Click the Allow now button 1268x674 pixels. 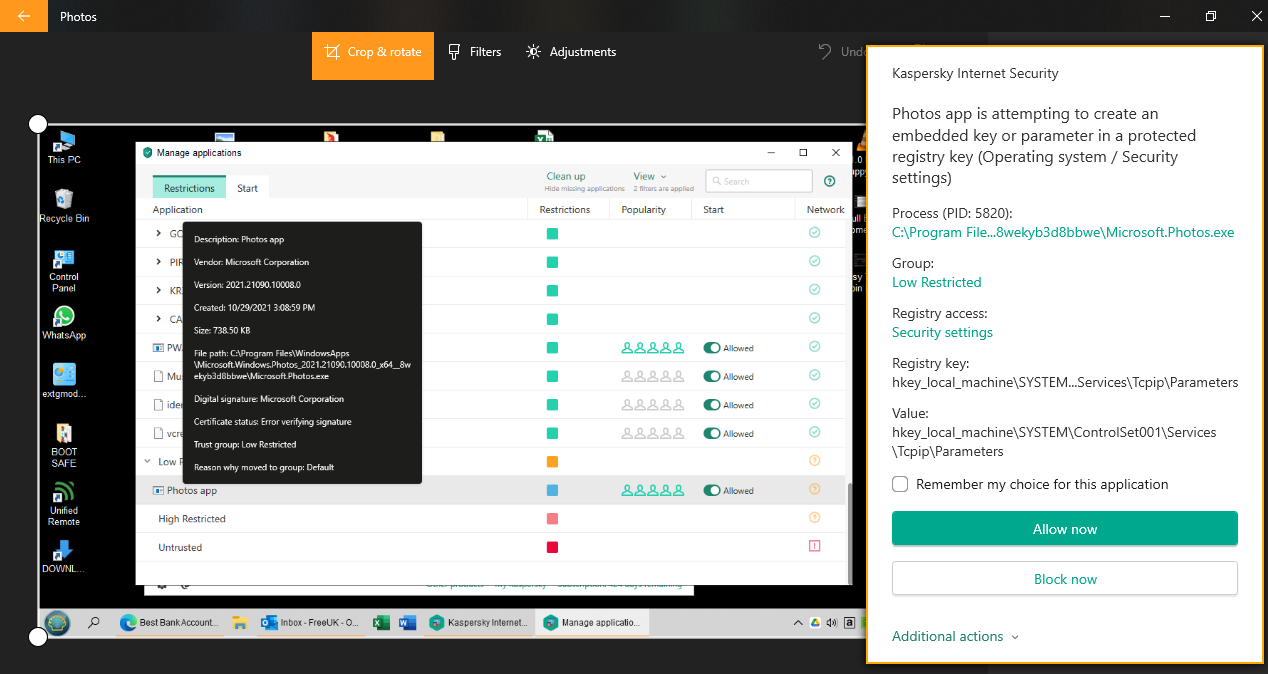[1065, 529]
